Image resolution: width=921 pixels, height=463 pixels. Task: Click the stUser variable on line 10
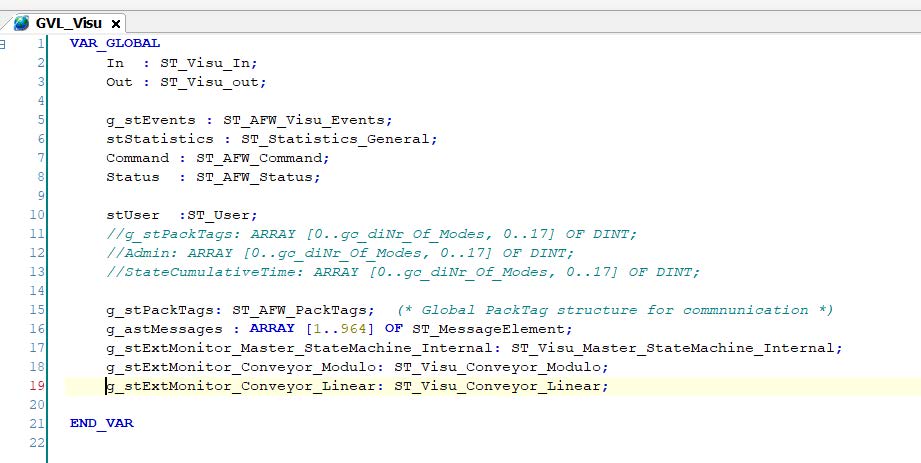point(128,215)
